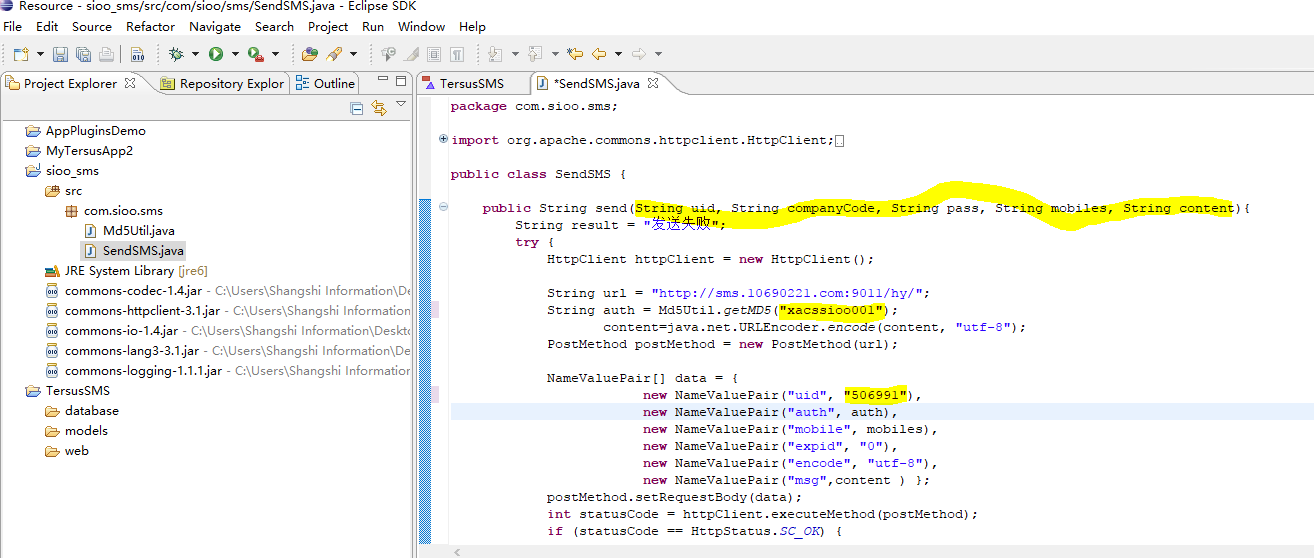Open the Navigate menu
The width and height of the screenshot is (1314, 558).
pos(215,26)
